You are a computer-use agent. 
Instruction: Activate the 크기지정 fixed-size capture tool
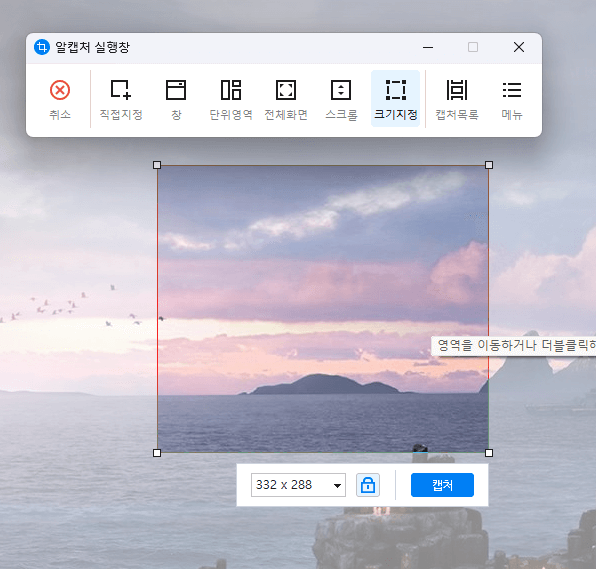tap(395, 99)
